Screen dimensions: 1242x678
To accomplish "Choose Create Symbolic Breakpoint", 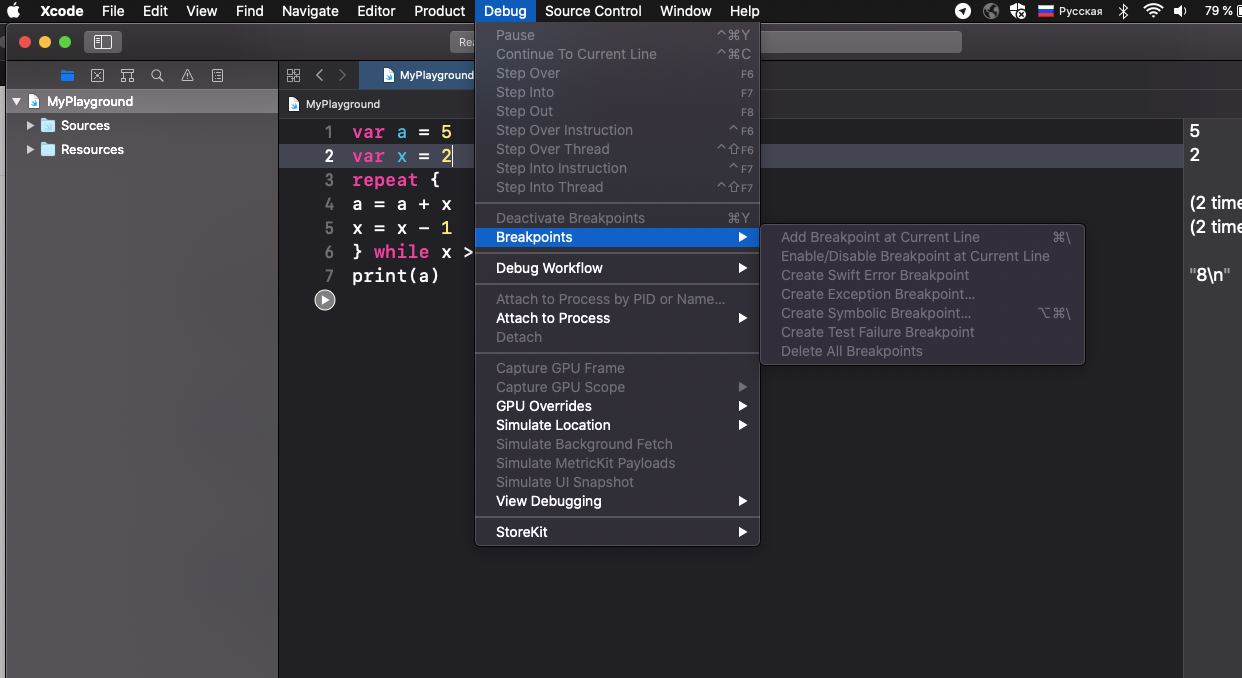I will pos(922,313).
